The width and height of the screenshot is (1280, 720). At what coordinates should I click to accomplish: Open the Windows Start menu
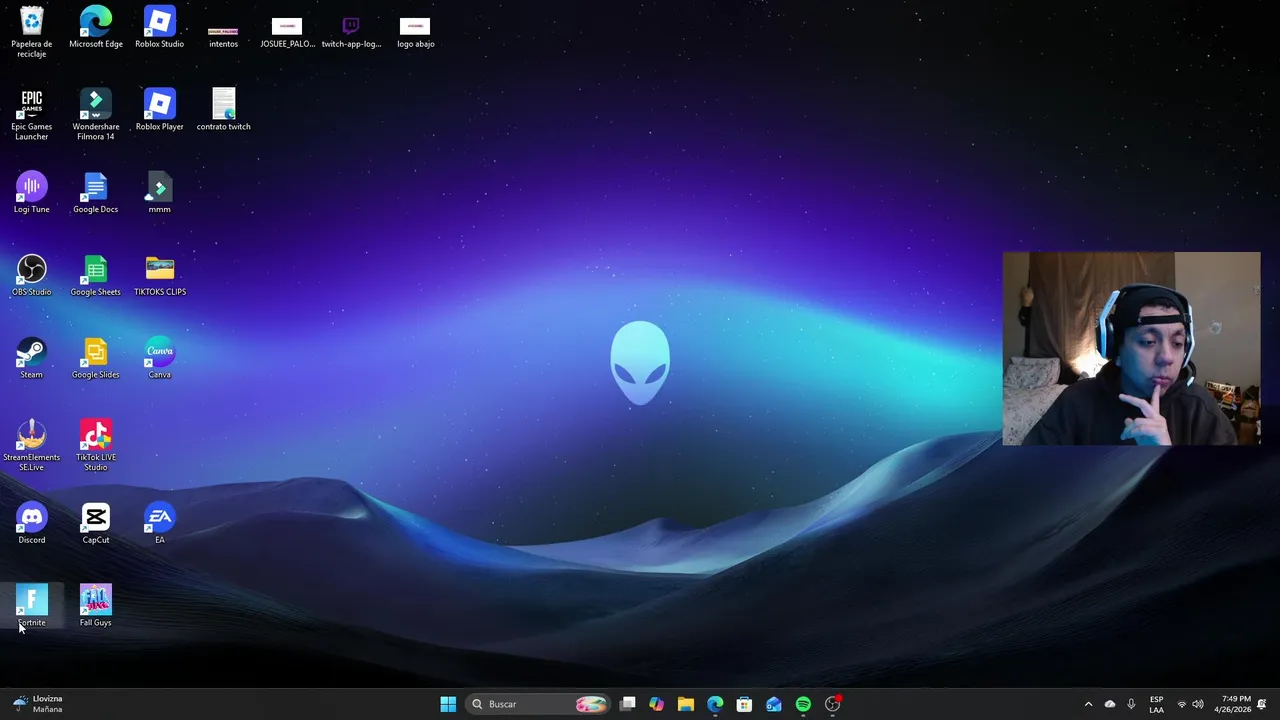[448, 704]
